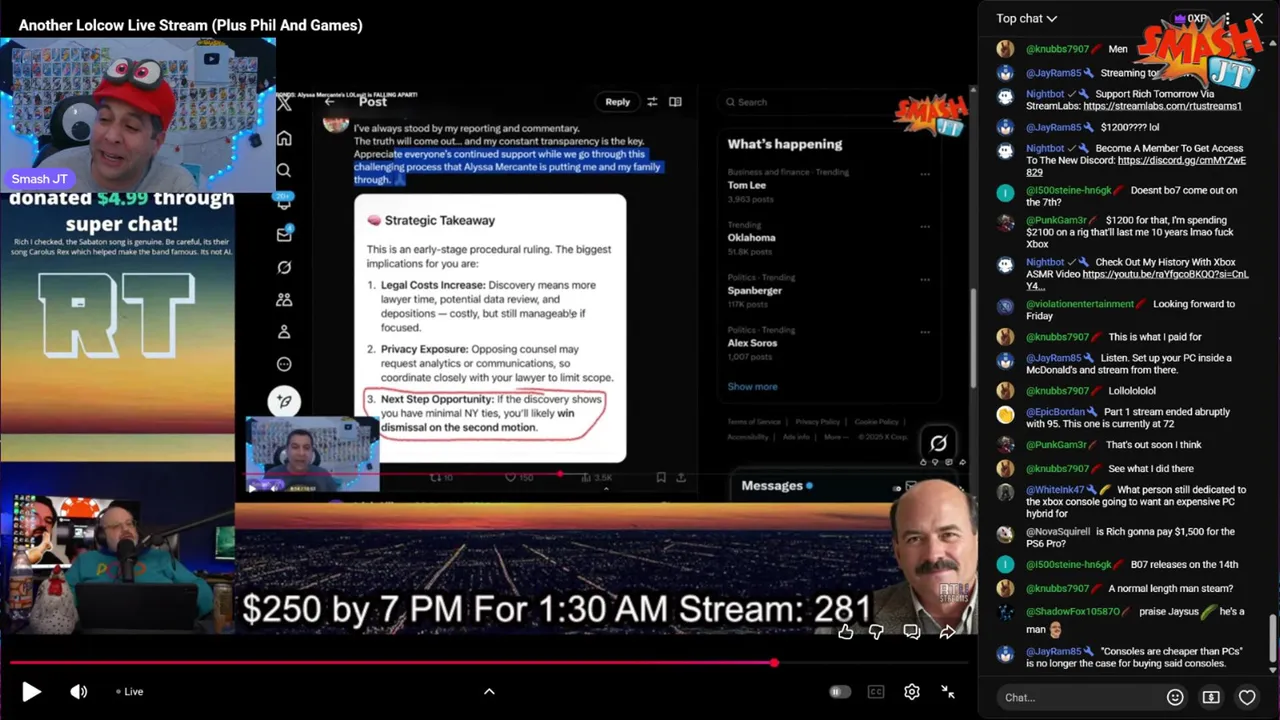Click Notifications bell in X sidebar
Viewport: 1280px width, 720px height.
pyautogui.click(x=284, y=202)
